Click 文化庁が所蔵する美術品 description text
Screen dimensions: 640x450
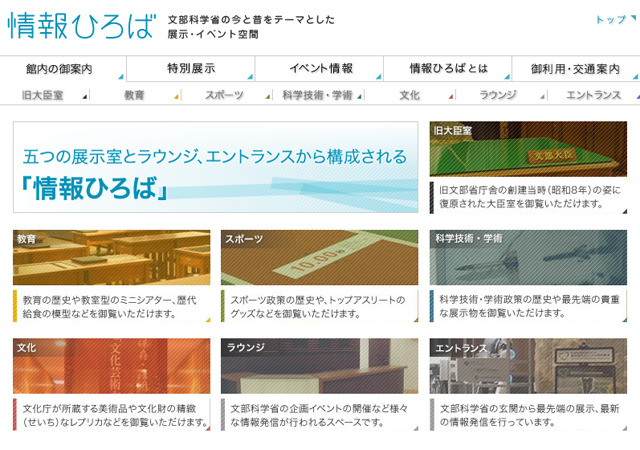click(x=116, y=415)
